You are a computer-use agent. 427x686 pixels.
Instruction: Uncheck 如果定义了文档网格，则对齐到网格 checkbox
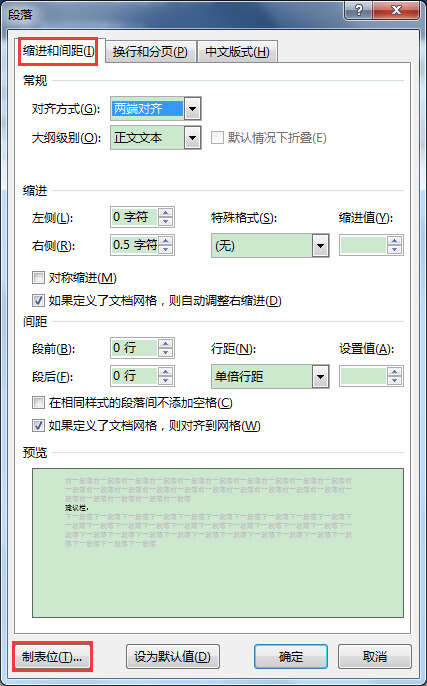click(38, 425)
